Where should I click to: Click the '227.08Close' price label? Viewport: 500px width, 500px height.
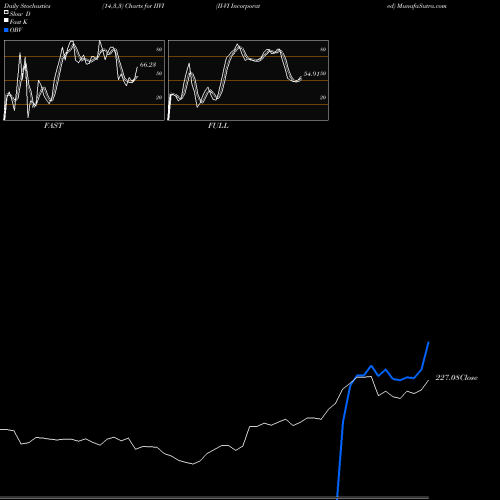tap(457, 378)
